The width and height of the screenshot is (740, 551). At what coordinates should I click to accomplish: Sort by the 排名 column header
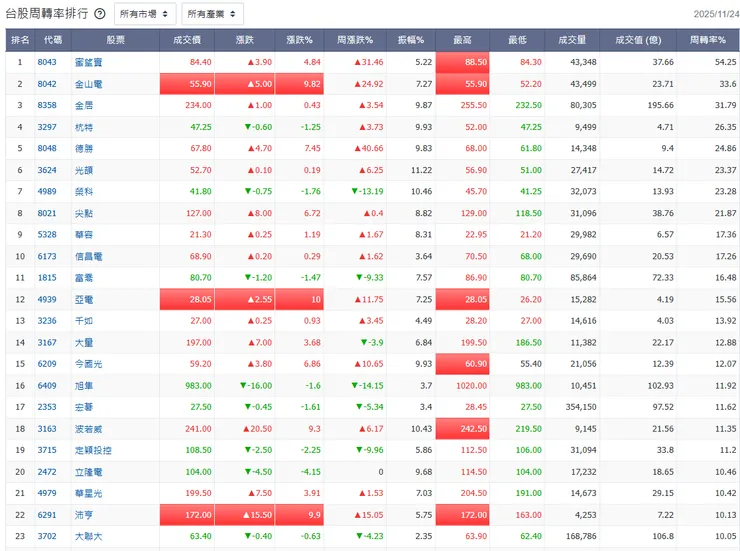tap(20, 40)
